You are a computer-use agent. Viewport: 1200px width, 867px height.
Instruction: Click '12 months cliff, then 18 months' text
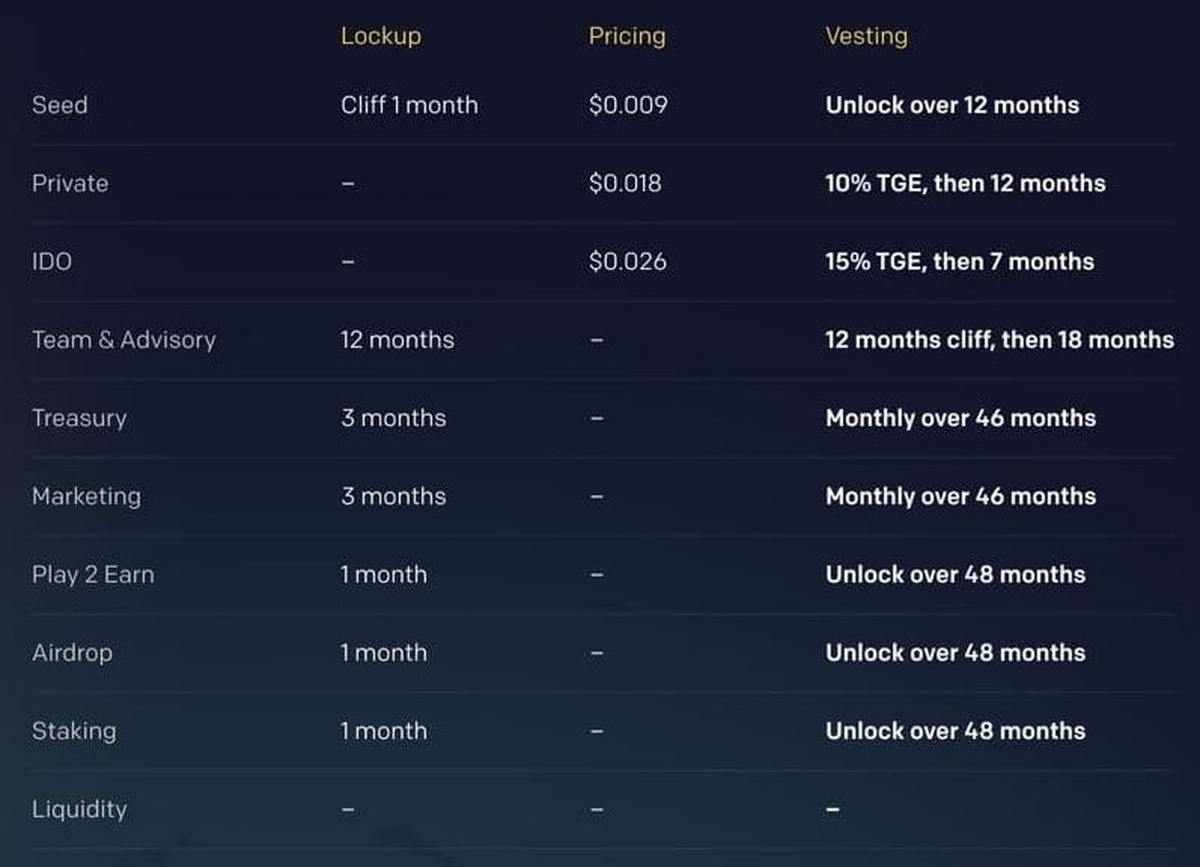999,340
